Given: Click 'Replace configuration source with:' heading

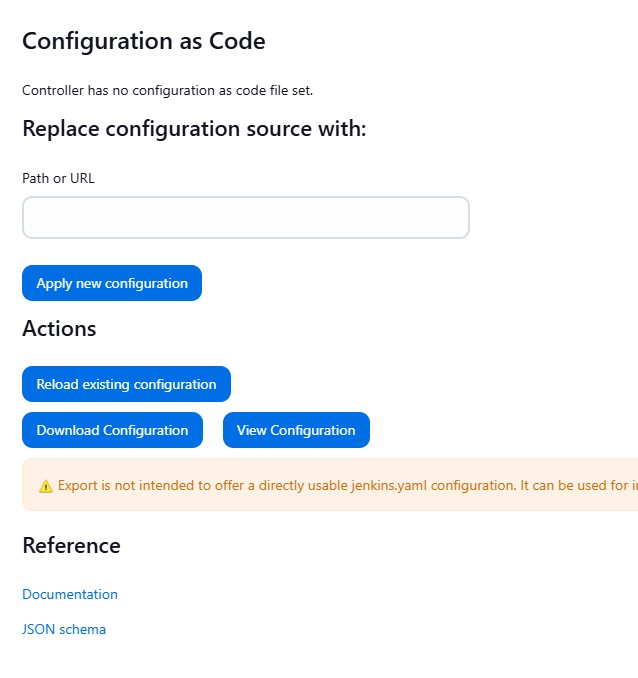Looking at the screenshot, I should click(x=194, y=129).
